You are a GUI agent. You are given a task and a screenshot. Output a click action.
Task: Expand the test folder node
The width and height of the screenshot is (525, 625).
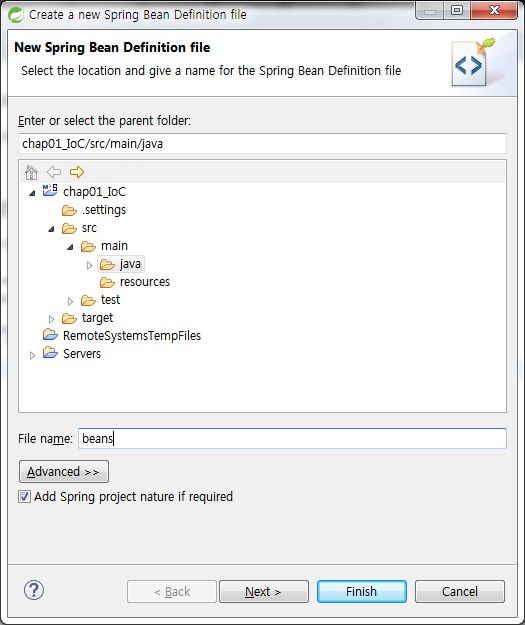click(71, 301)
